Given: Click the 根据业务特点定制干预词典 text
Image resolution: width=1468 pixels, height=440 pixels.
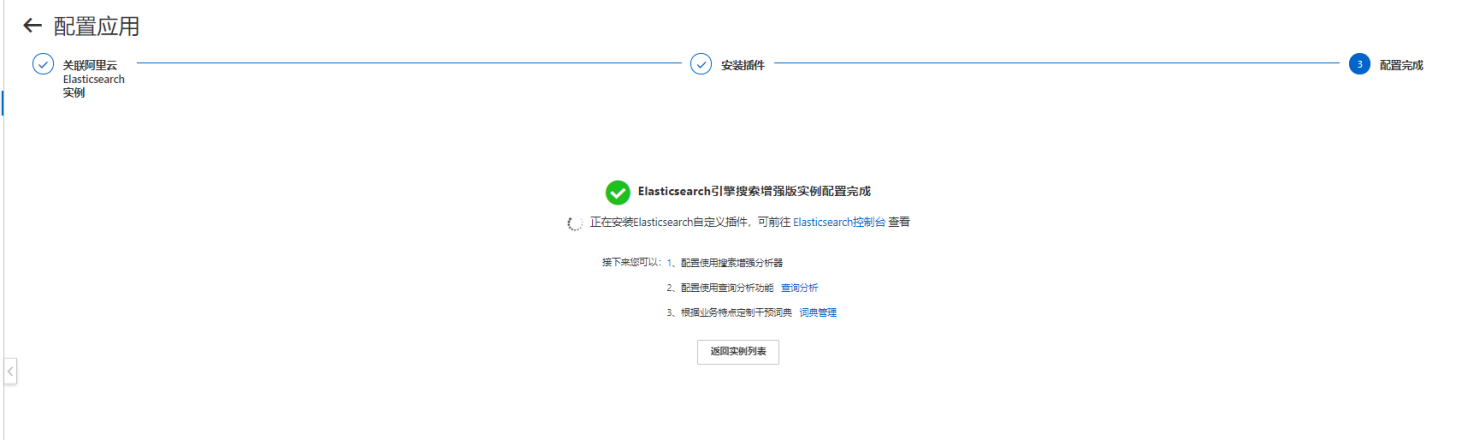Looking at the screenshot, I should point(736,313).
